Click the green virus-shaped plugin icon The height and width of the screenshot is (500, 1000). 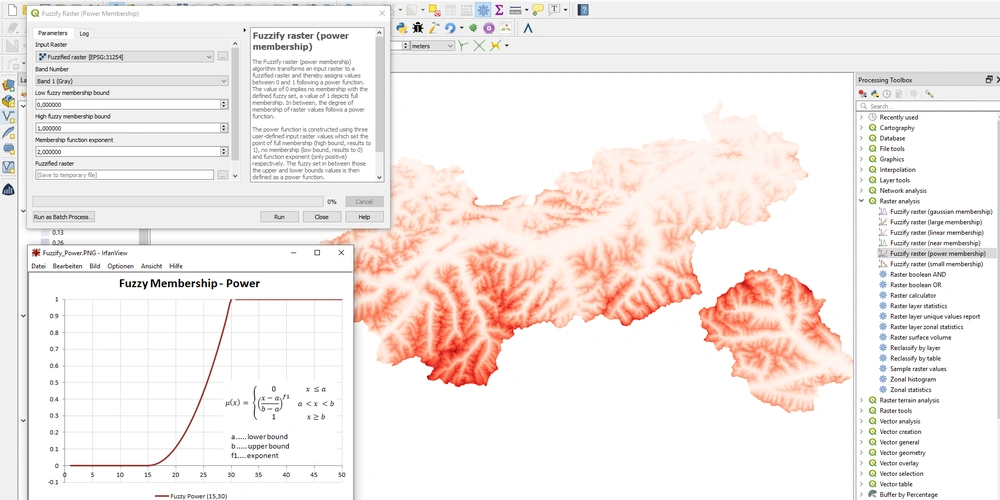(473, 27)
